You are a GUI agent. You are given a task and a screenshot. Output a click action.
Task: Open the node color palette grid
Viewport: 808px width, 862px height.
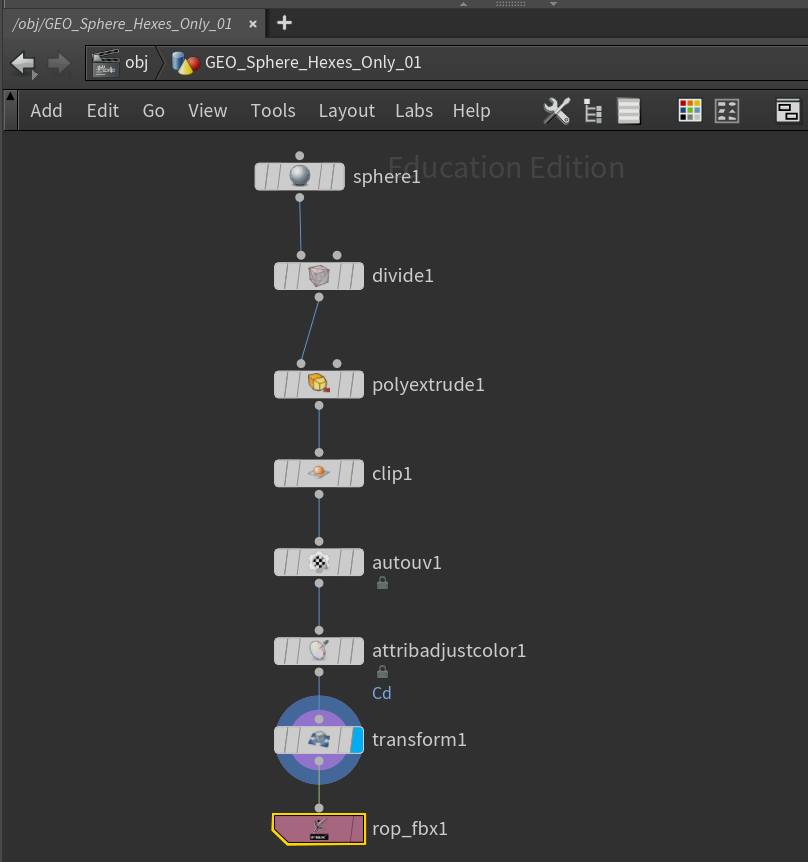[690, 111]
